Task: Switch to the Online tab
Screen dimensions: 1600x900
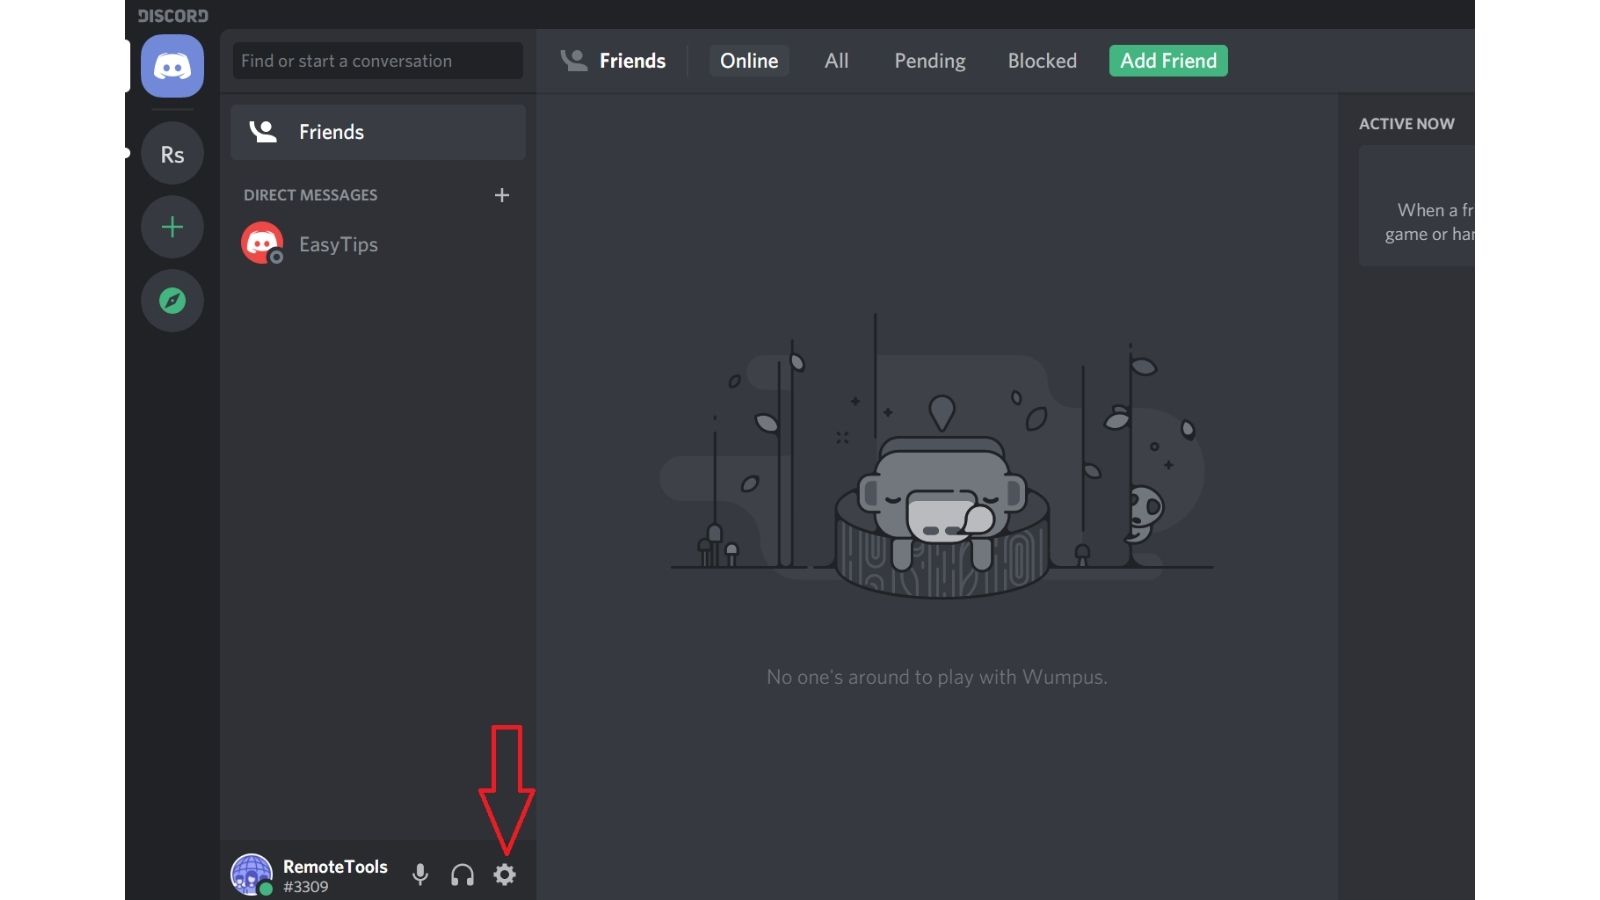Action: coord(749,61)
